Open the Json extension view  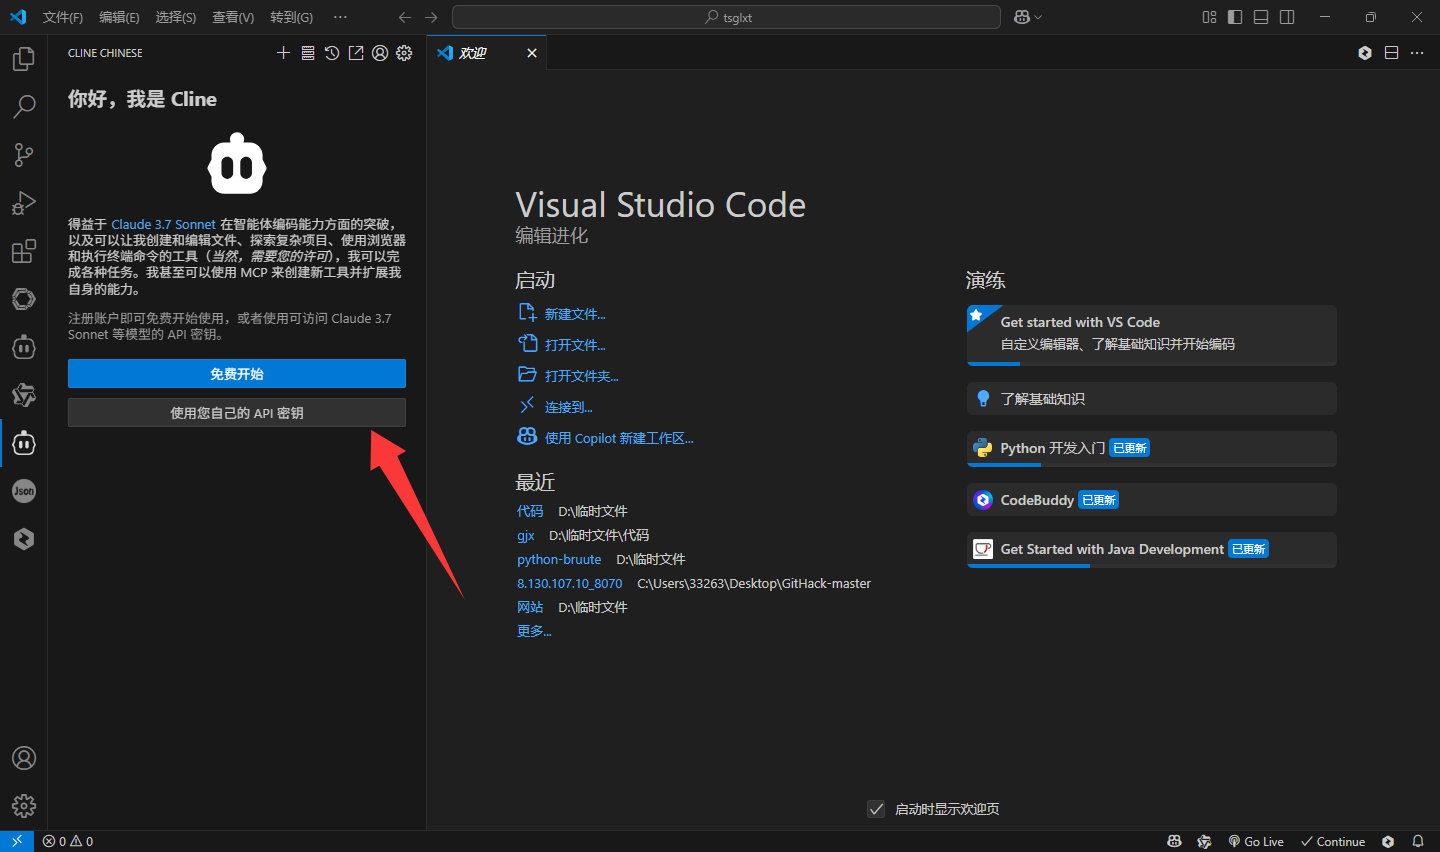(x=24, y=491)
